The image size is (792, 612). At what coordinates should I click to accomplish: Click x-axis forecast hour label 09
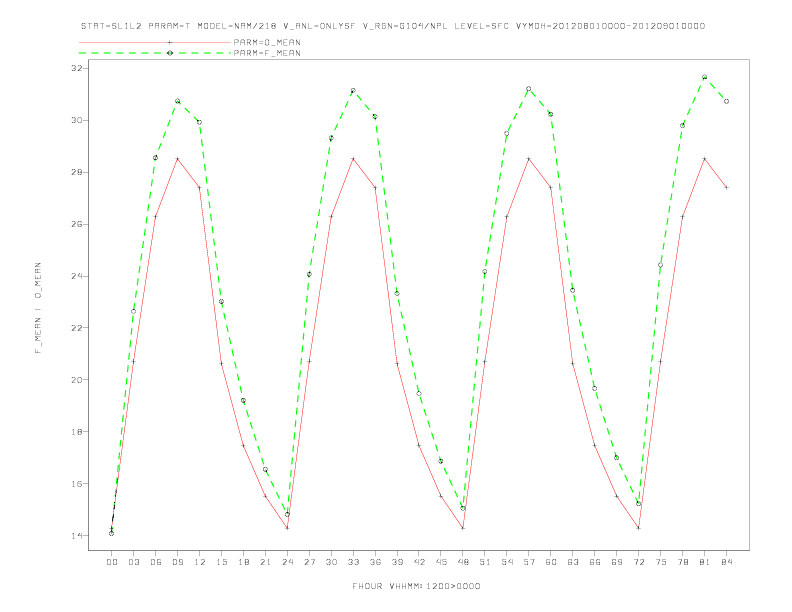coord(177,562)
